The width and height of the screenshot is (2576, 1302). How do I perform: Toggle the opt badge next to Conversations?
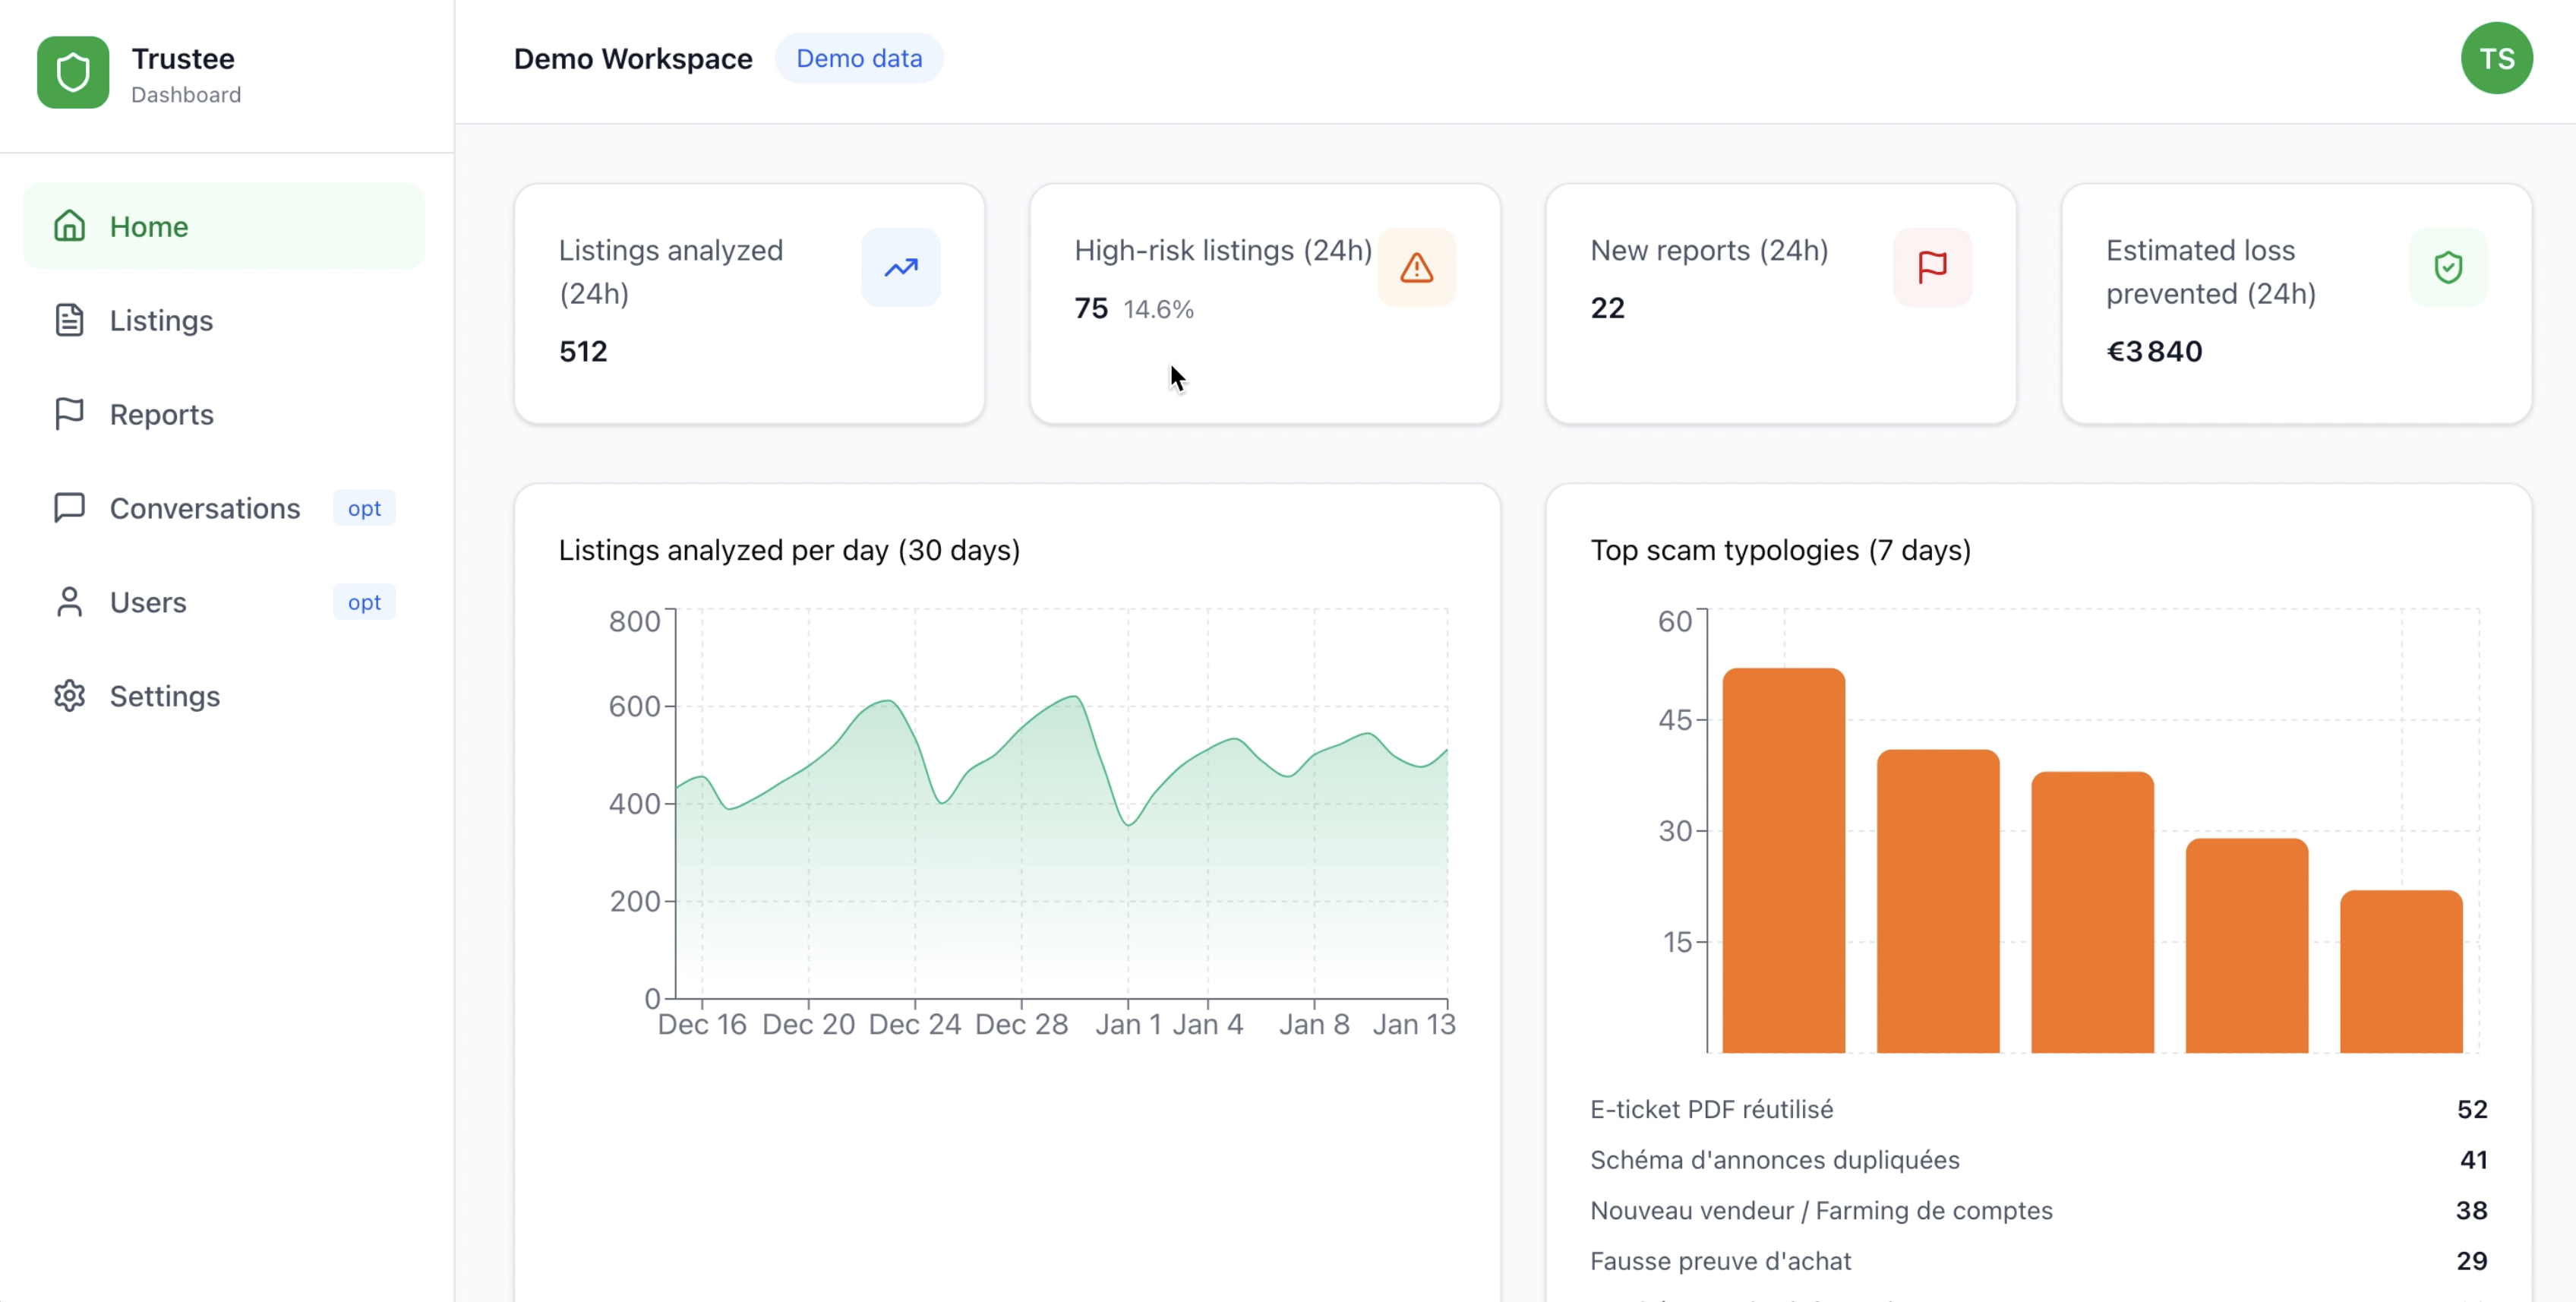363,508
